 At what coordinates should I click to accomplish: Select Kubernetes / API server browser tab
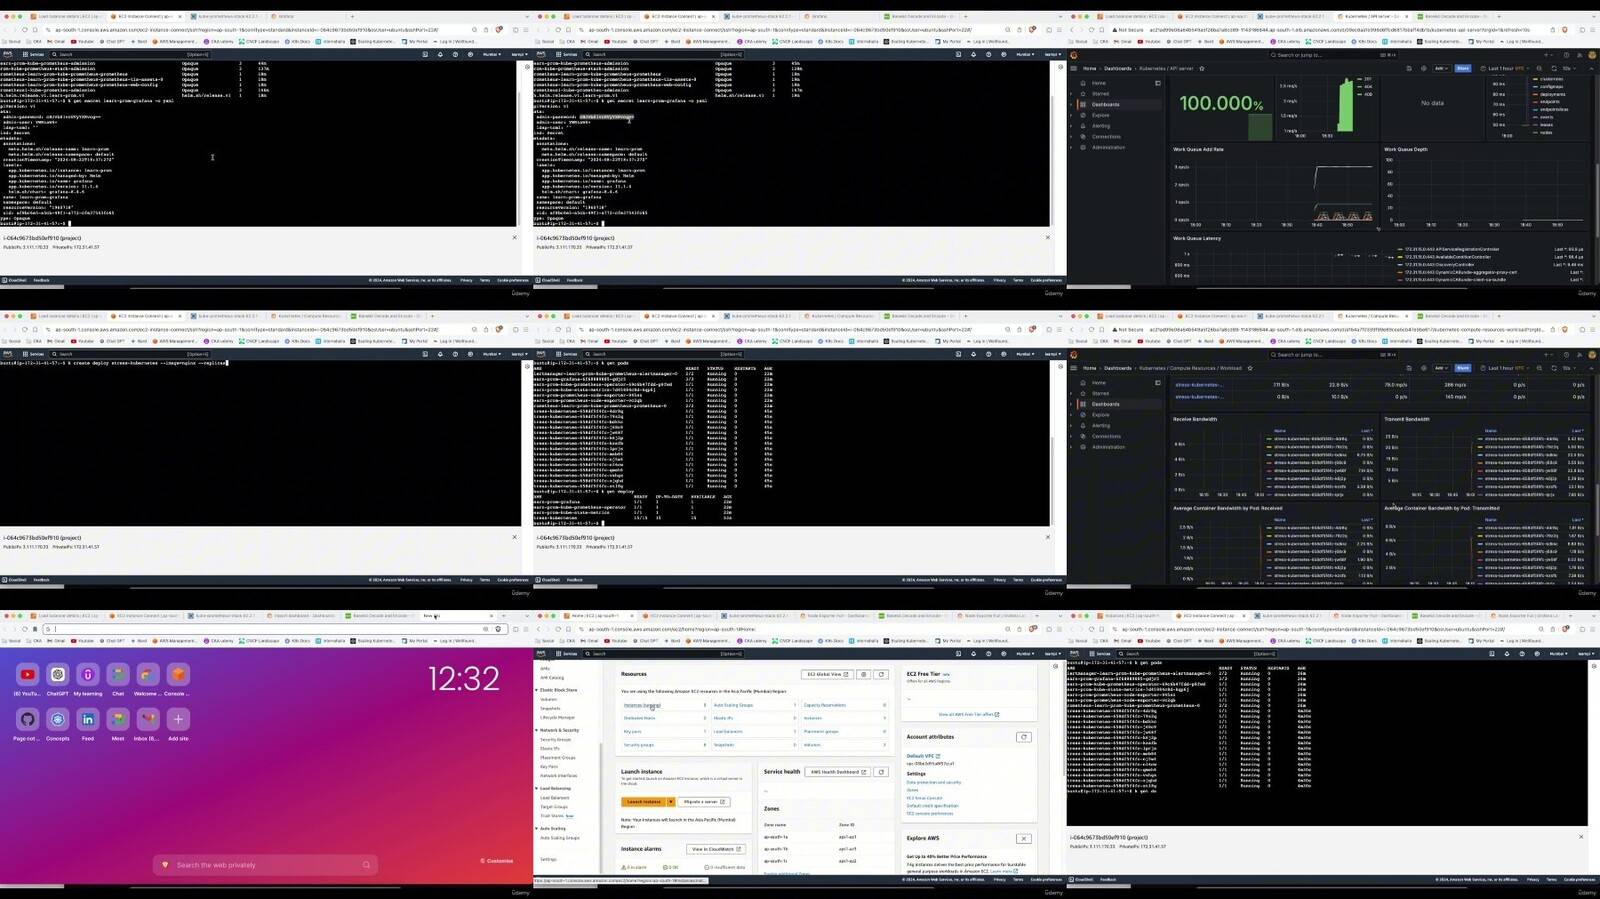coord(1375,16)
